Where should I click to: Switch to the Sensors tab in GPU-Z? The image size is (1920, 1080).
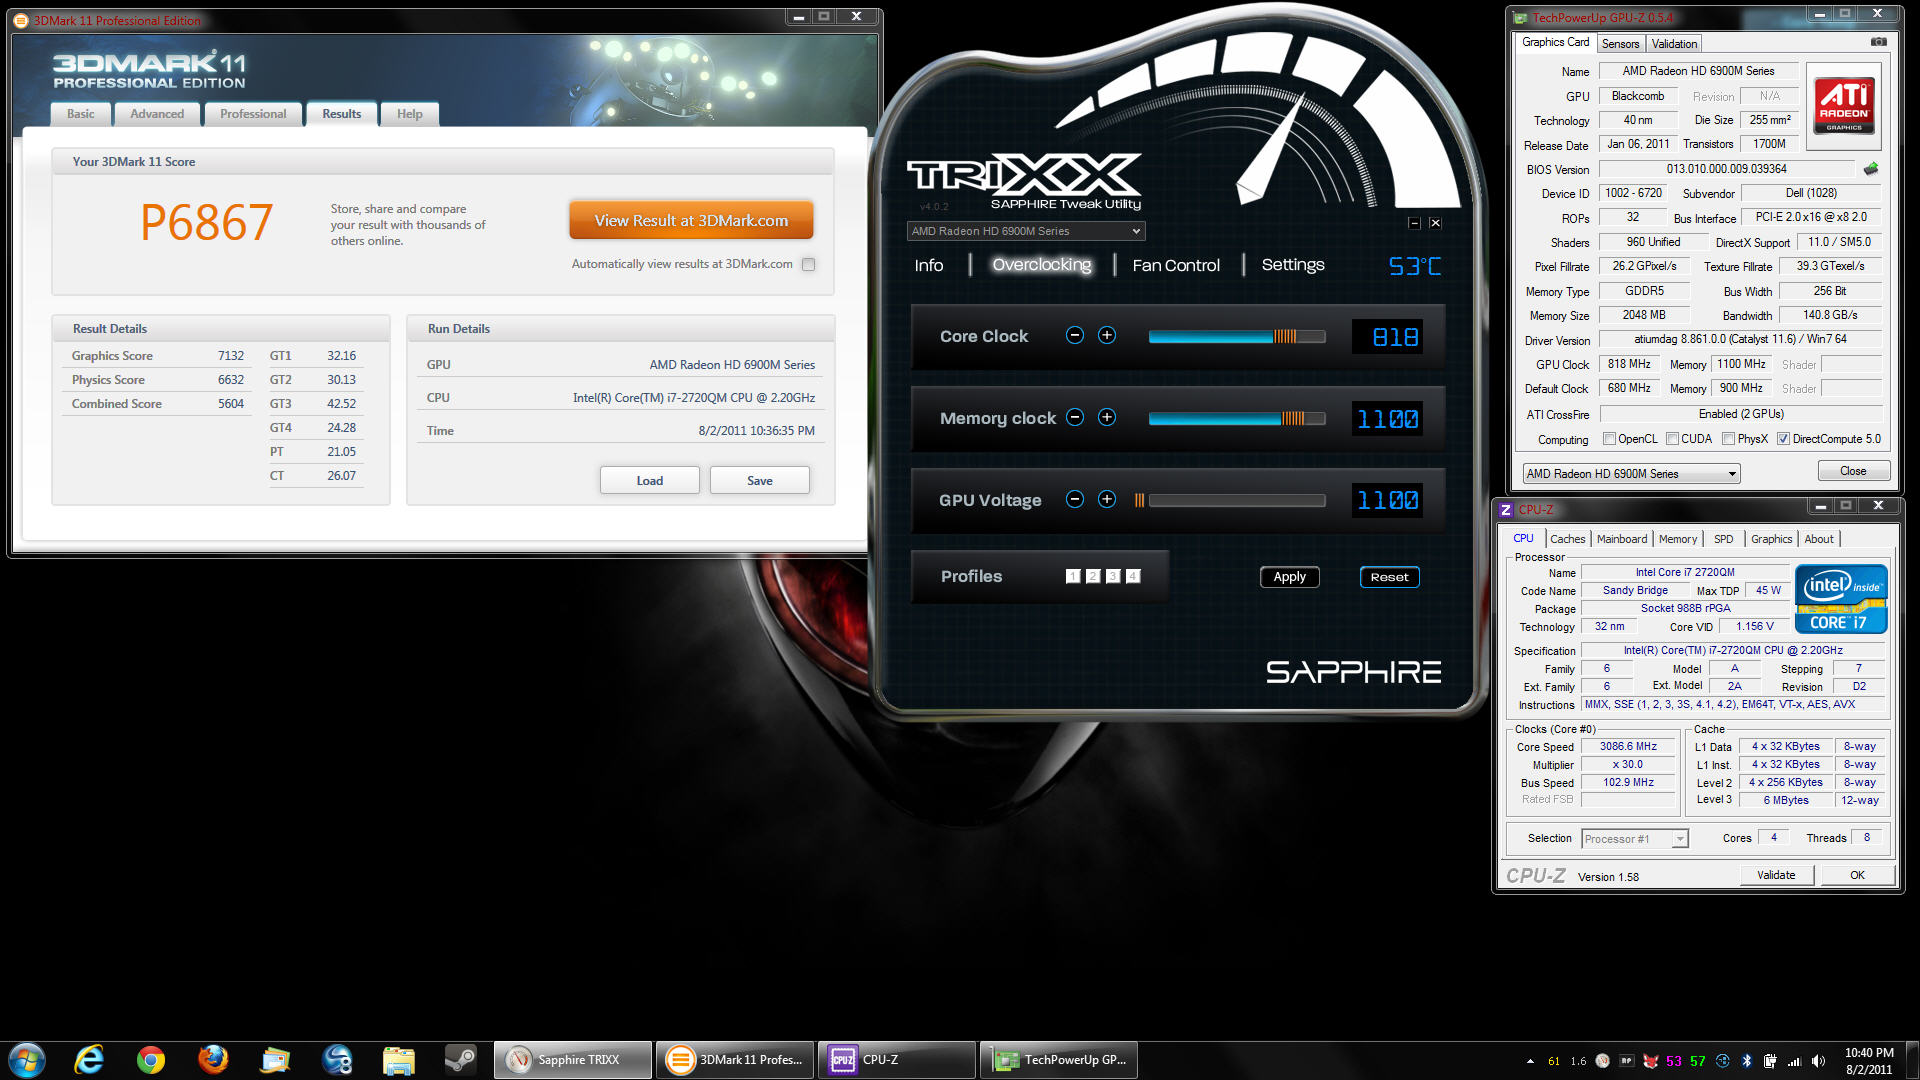click(1620, 44)
